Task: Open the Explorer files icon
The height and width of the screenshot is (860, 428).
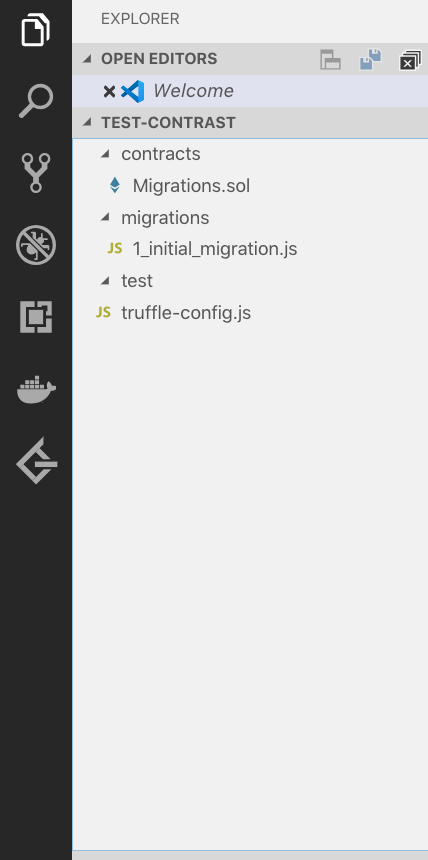Action: pyautogui.click(x=36, y=30)
